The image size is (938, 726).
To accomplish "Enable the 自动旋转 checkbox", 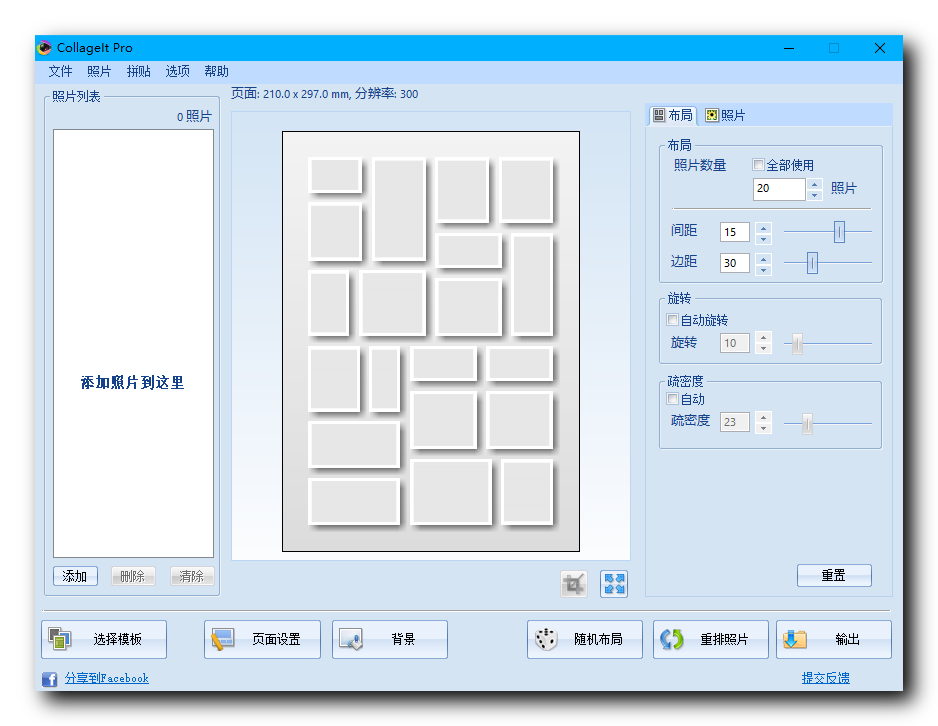I will point(672,319).
